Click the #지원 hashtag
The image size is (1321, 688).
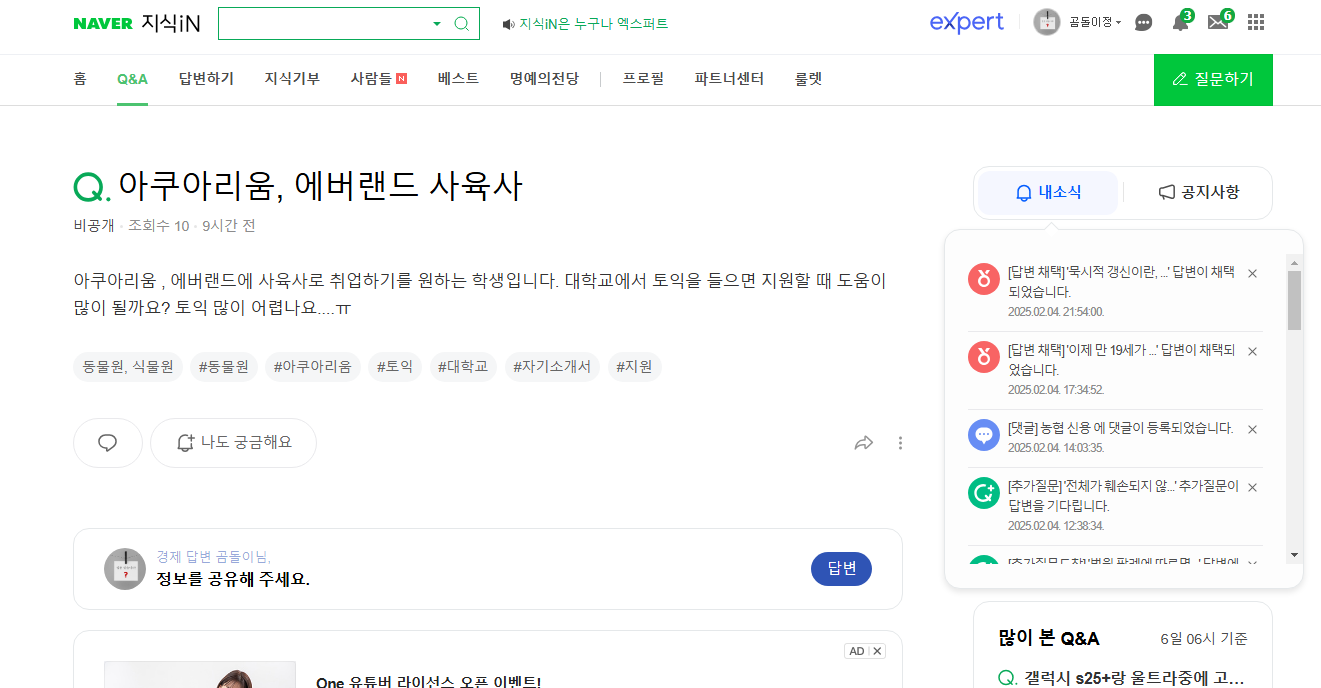[634, 367]
